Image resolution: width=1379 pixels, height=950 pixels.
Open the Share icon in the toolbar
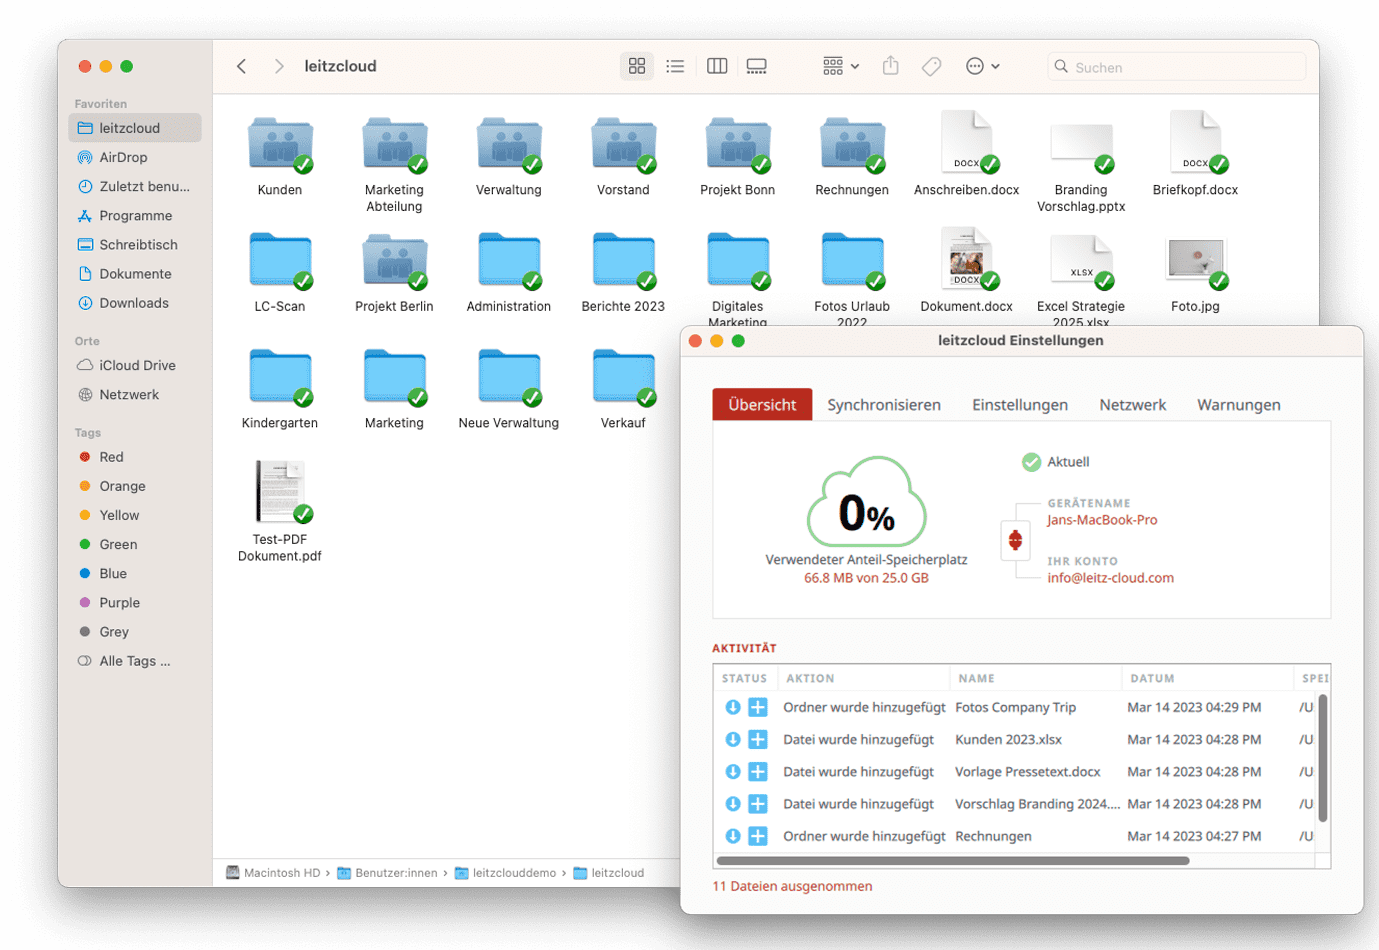pyautogui.click(x=891, y=65)
